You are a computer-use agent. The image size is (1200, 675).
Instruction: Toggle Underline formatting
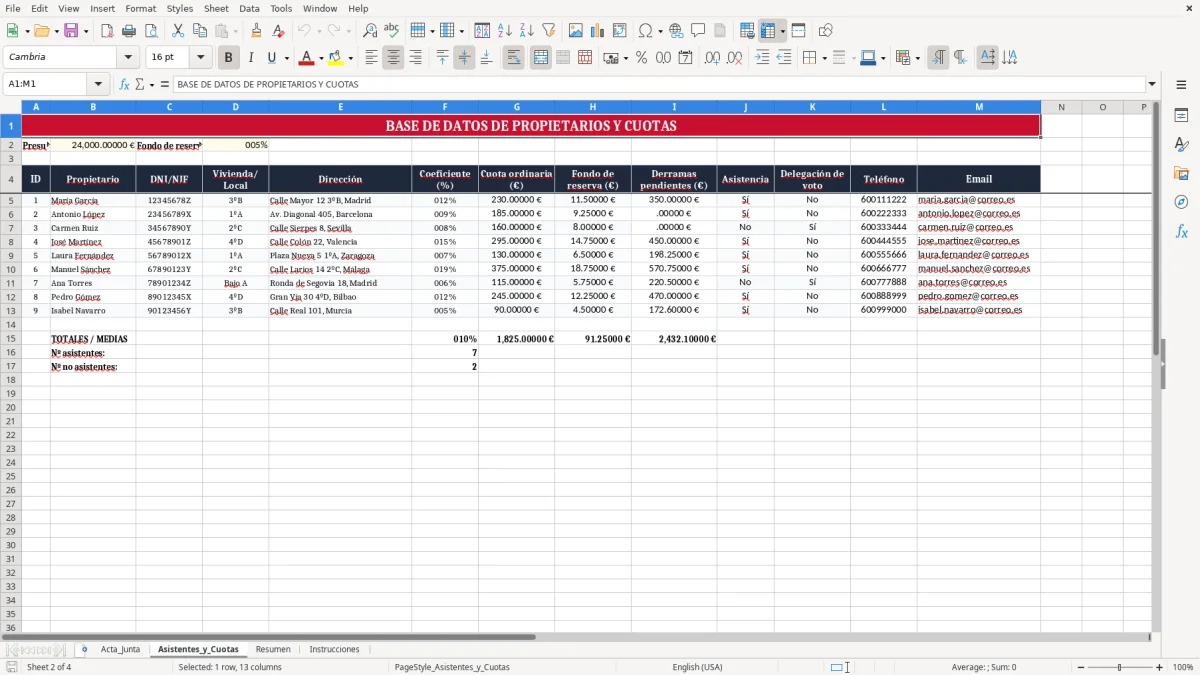tap(271, 58)
